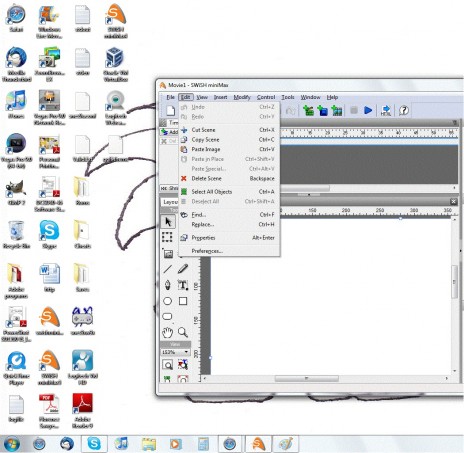Close the layout panel with X

(453, 201)
